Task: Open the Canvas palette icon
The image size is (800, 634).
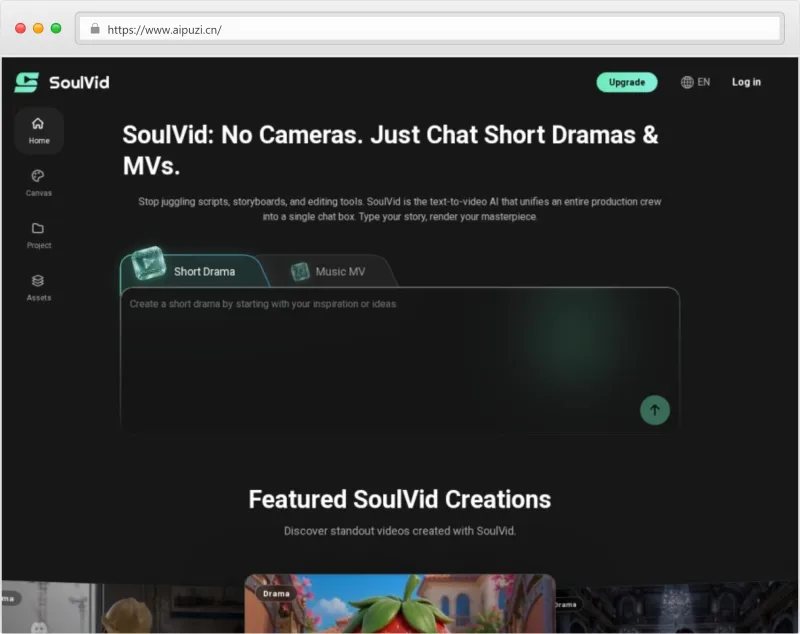Action: pyautogui.click(x=38, y=176)
